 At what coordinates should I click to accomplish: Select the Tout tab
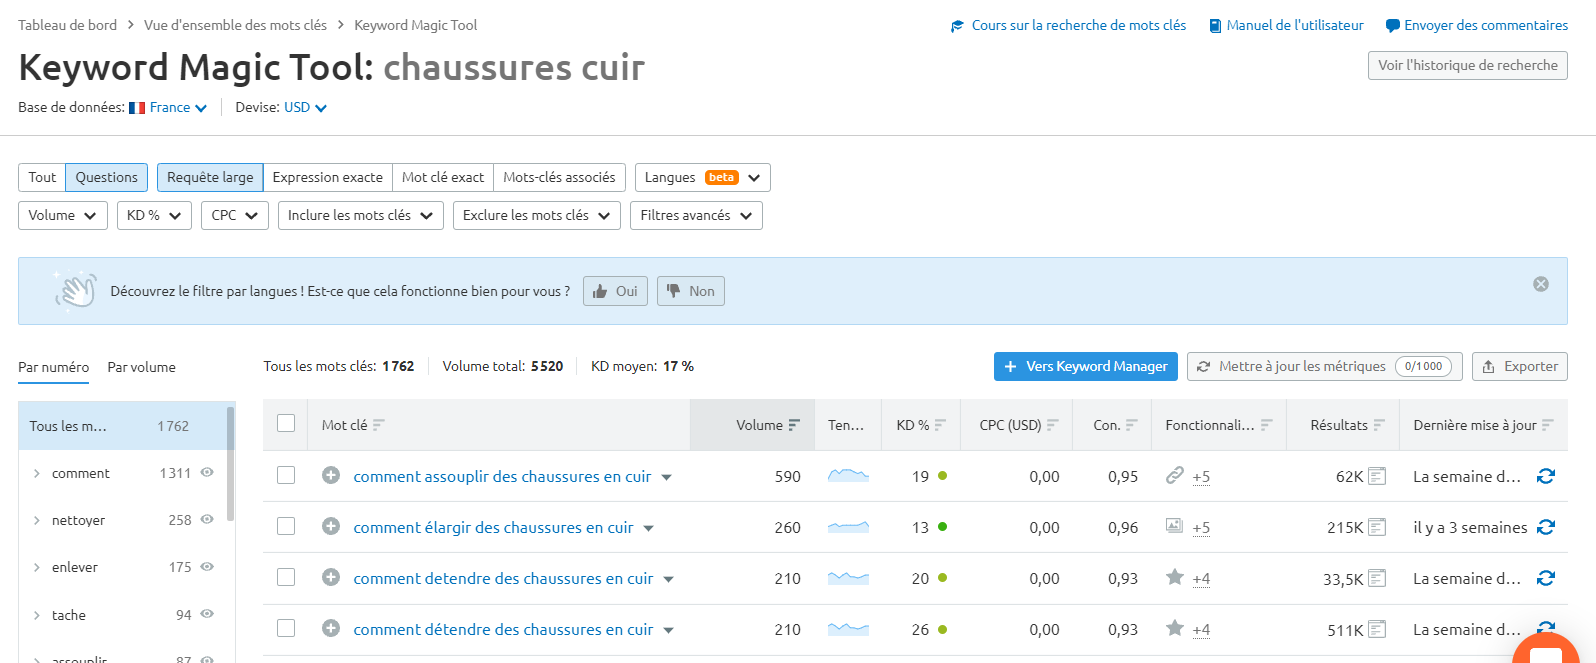pos(42,177)
